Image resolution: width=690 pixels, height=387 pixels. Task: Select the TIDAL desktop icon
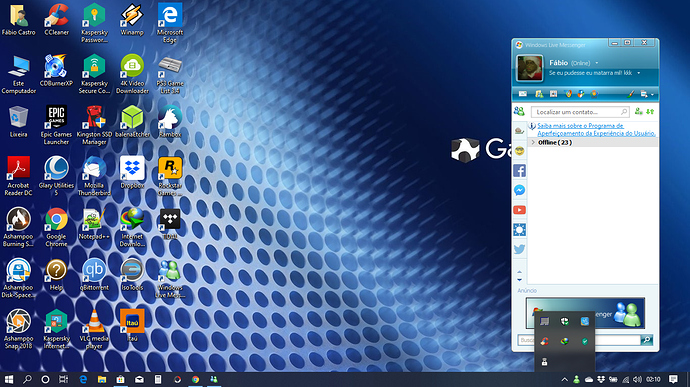tap(170, 224)
